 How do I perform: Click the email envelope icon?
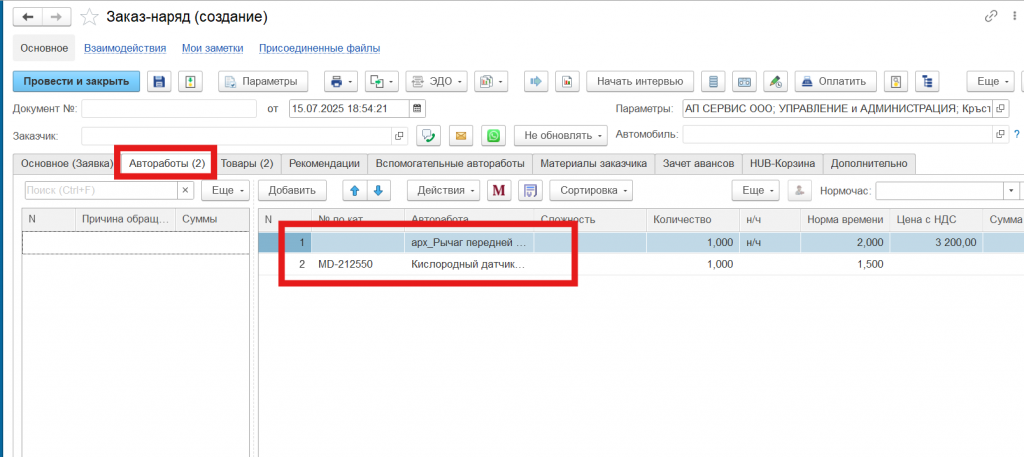pos(461,135)
